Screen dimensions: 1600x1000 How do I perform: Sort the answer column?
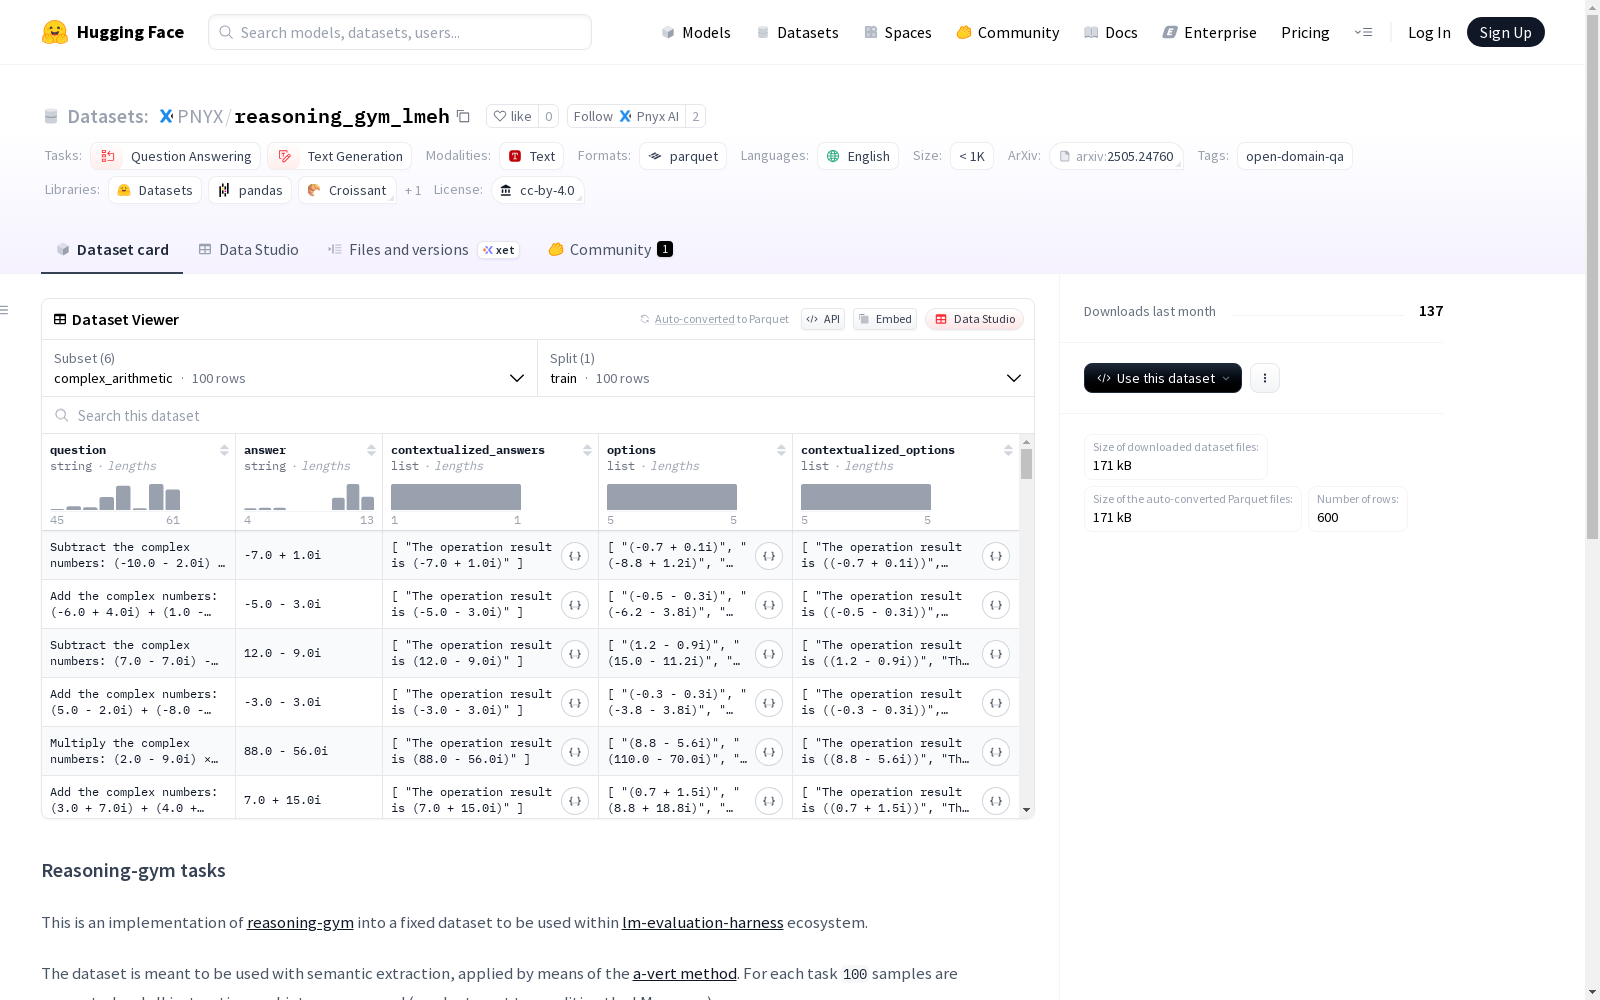371,450
